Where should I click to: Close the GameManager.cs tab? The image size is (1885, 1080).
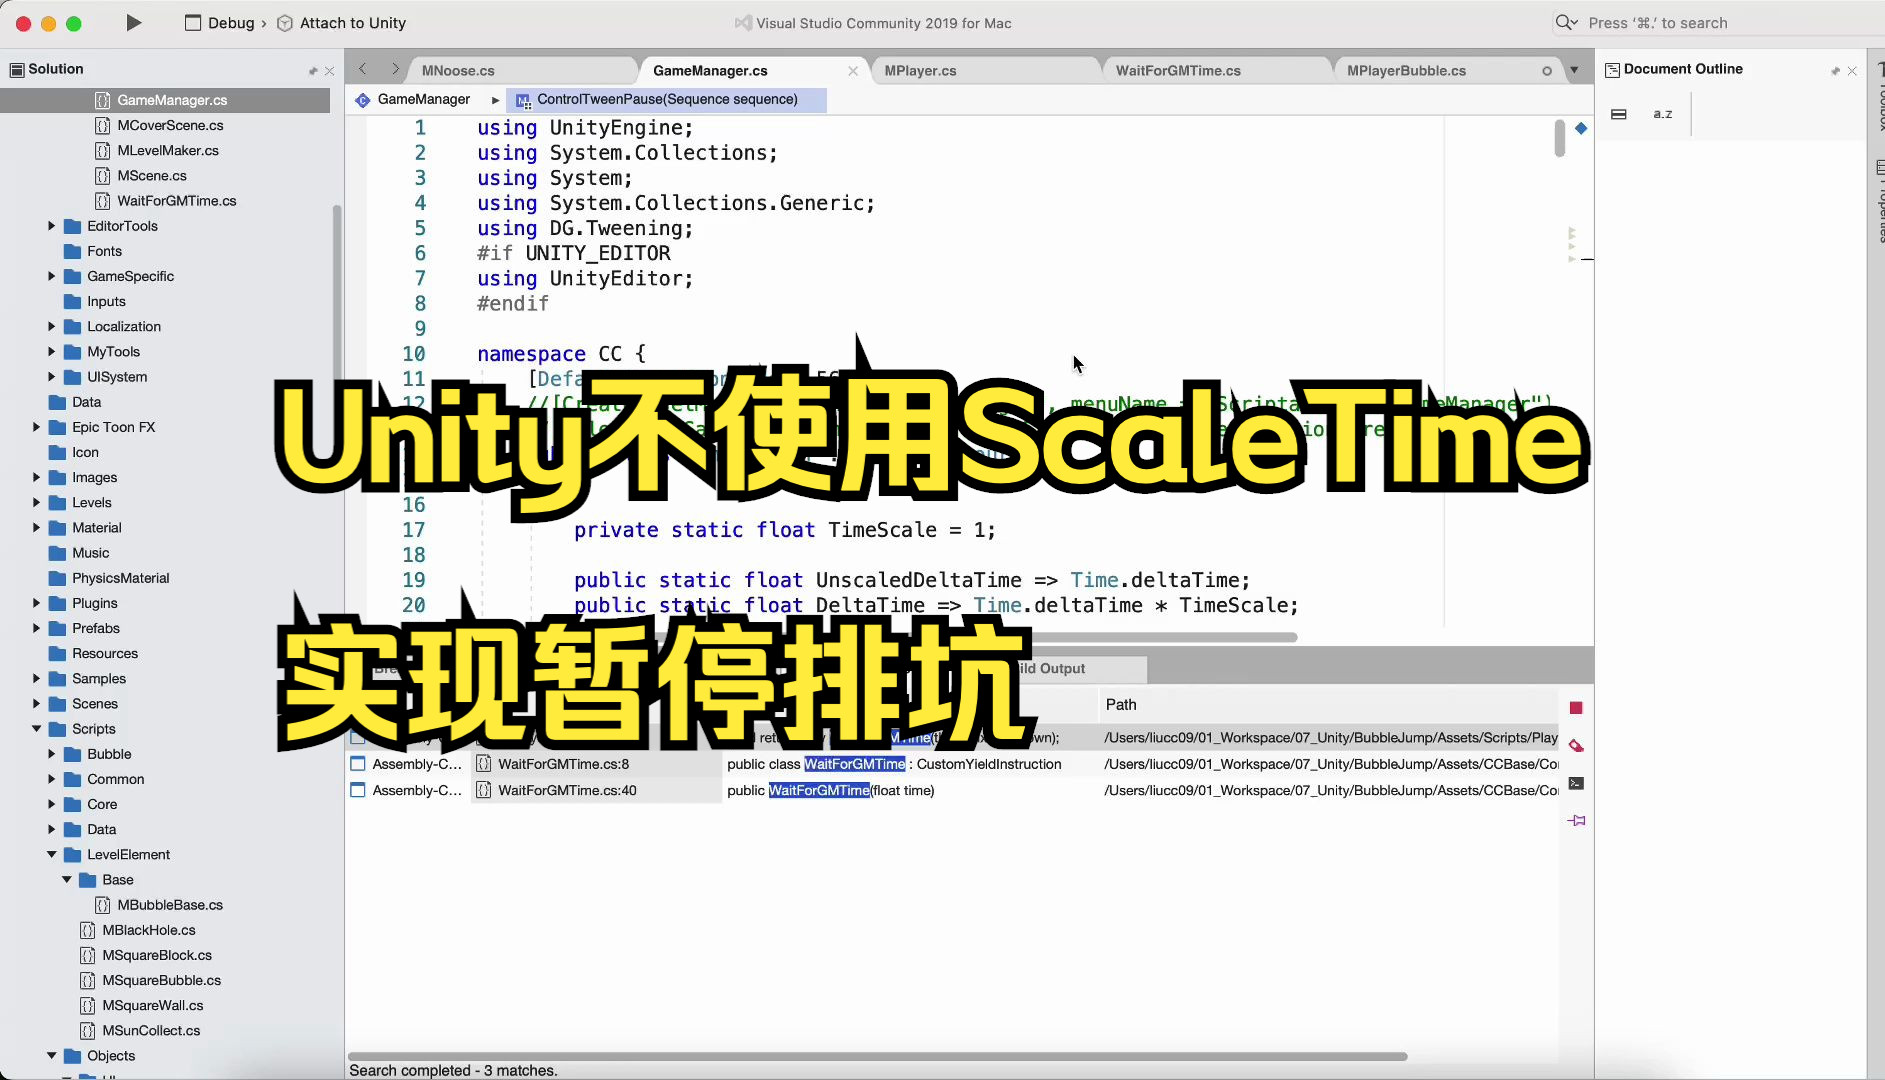tap(853, 71)
